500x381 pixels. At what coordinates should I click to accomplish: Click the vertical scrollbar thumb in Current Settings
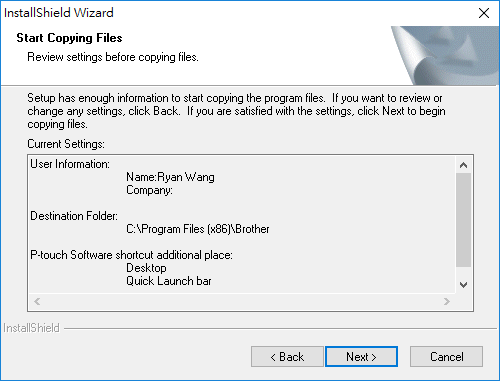[x=463, y=220]
